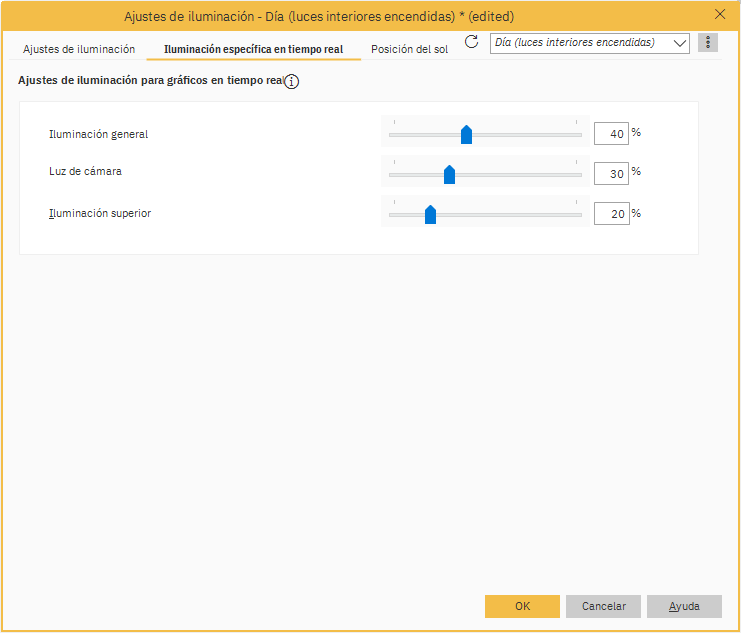Click the far left end of the Luz de cámara track
Screen dimensions: 741x633
point(392,175)
